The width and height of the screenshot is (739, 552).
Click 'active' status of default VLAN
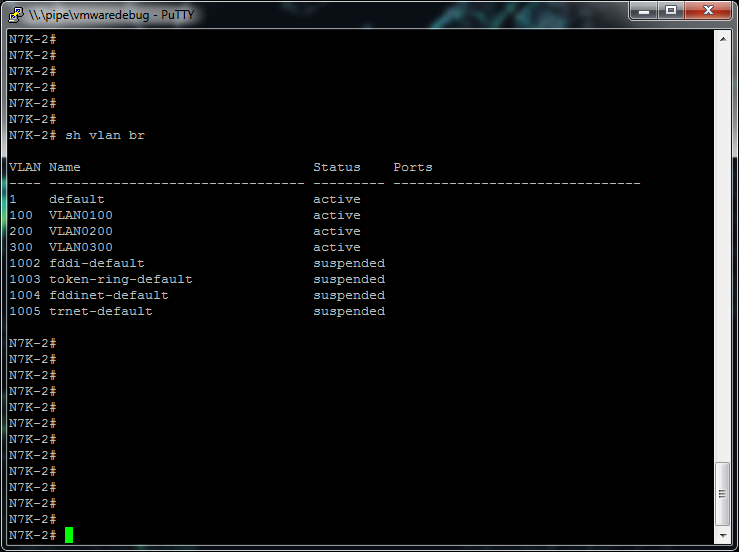337,199
